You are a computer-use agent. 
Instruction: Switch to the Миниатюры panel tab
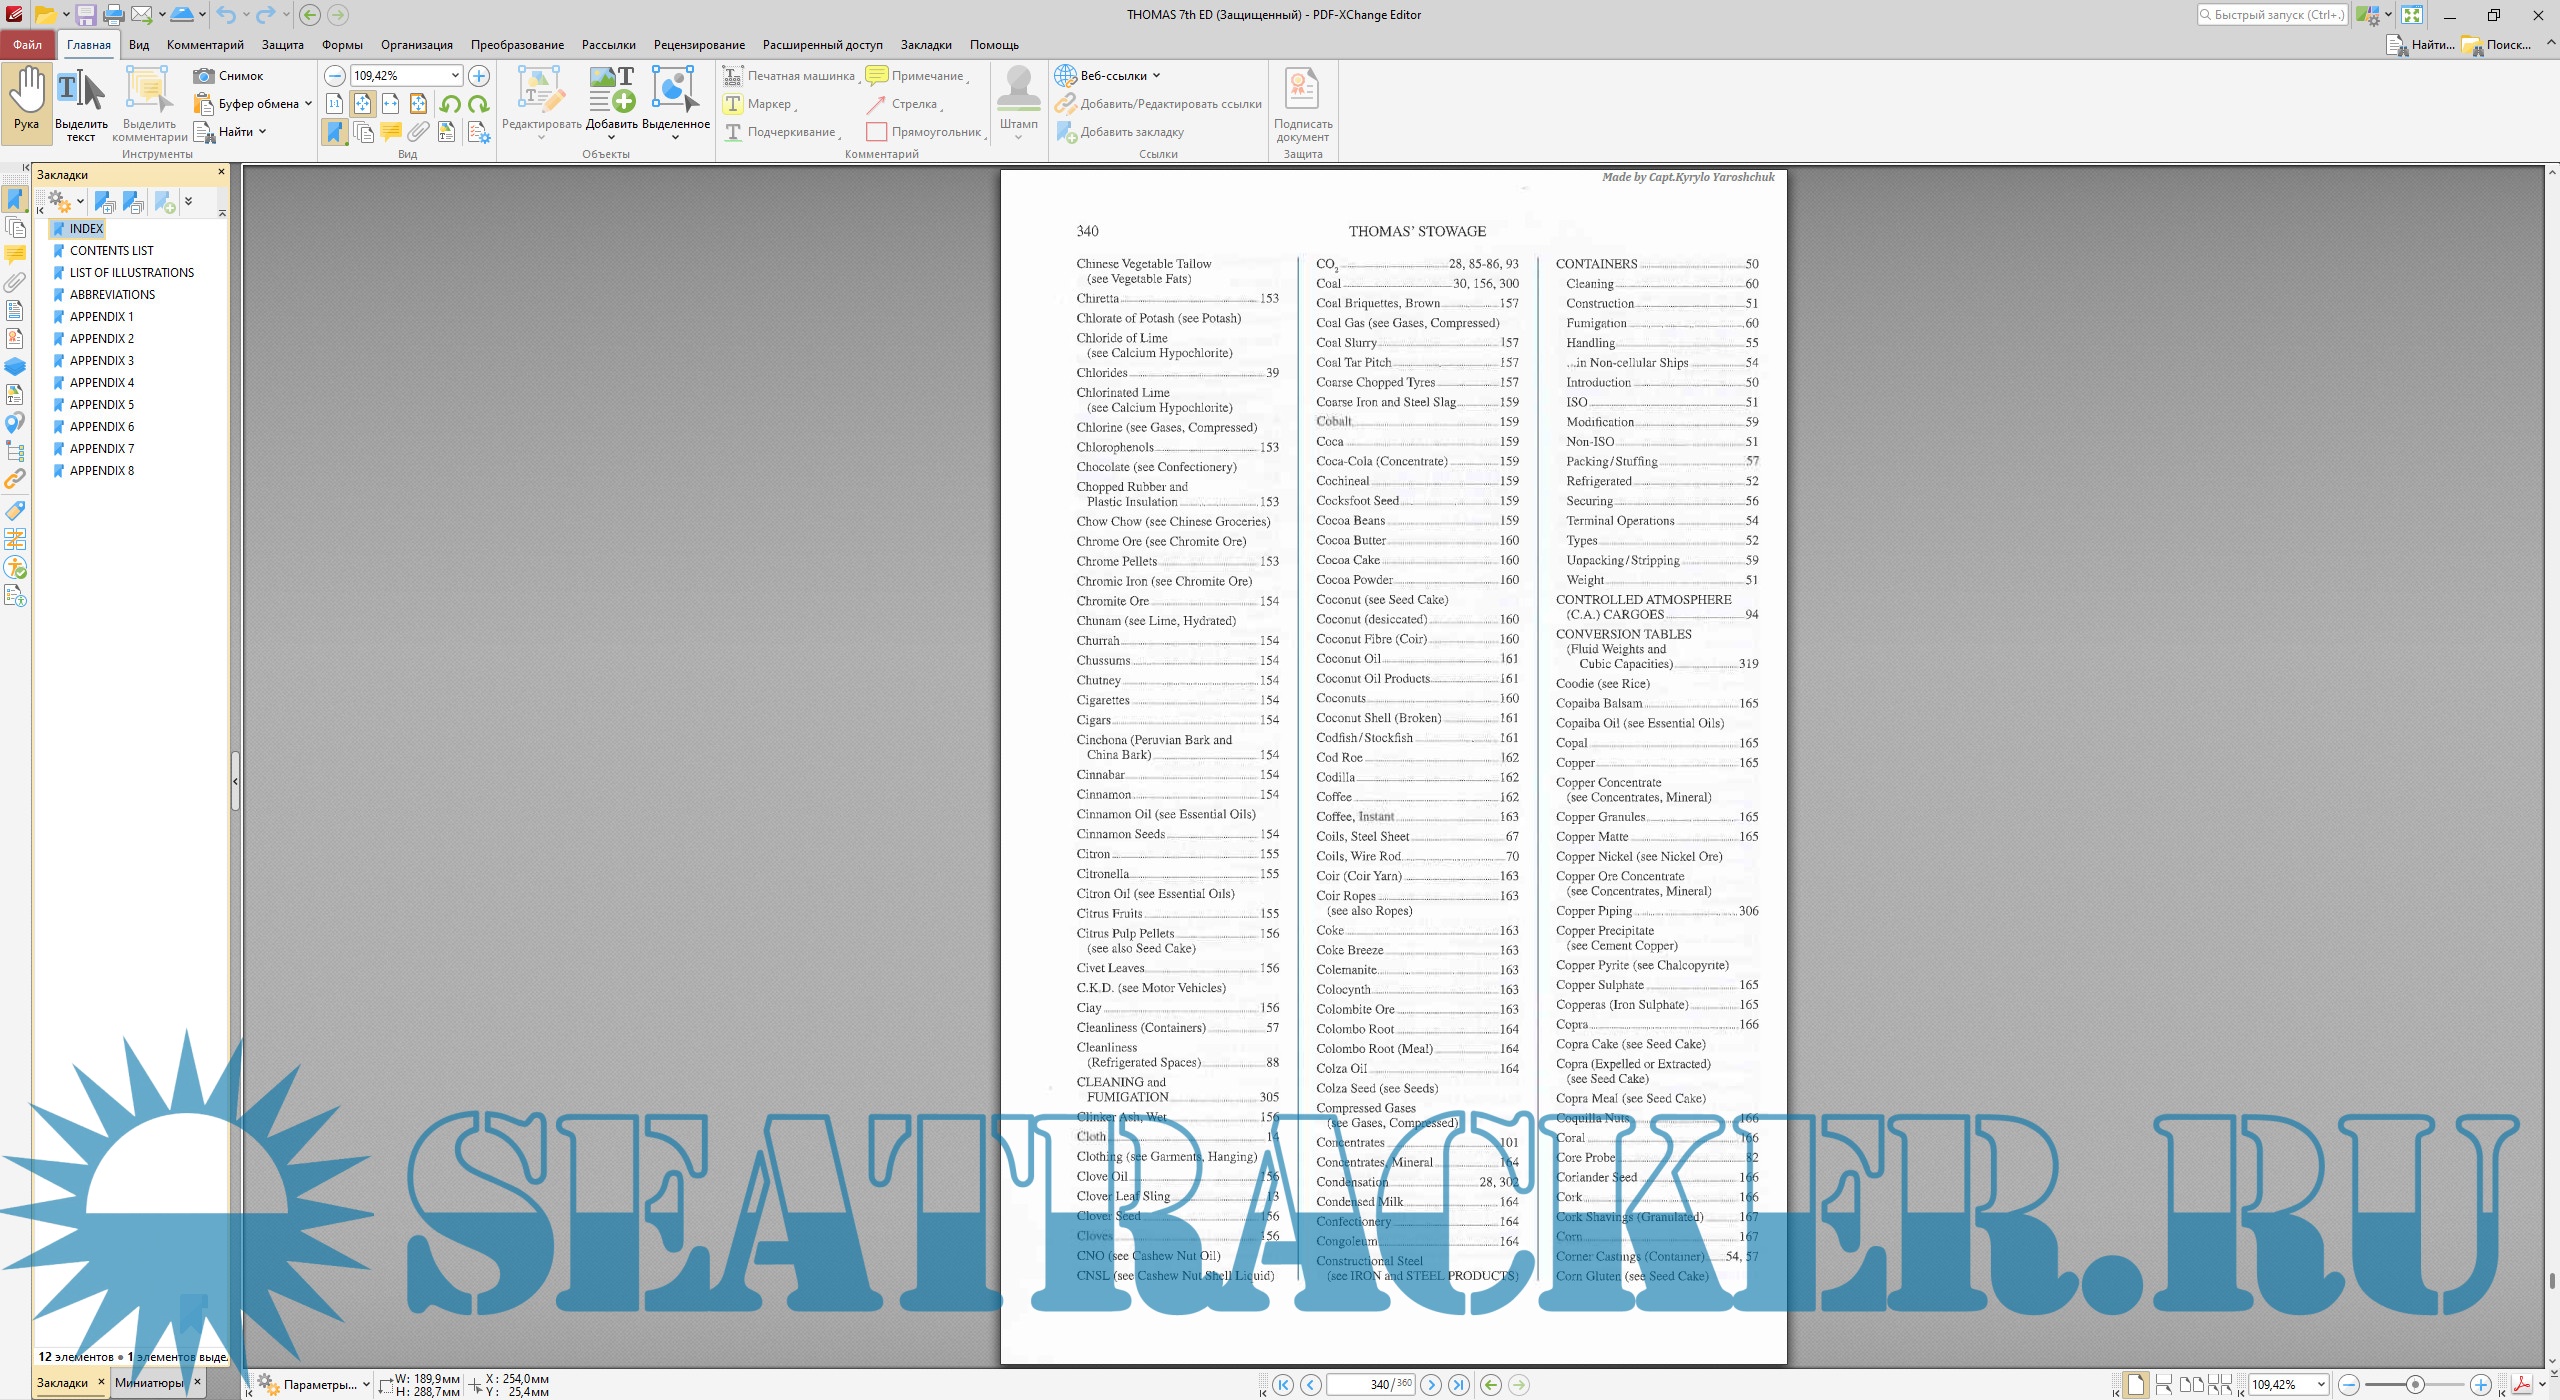click(x=149, y=1383)
